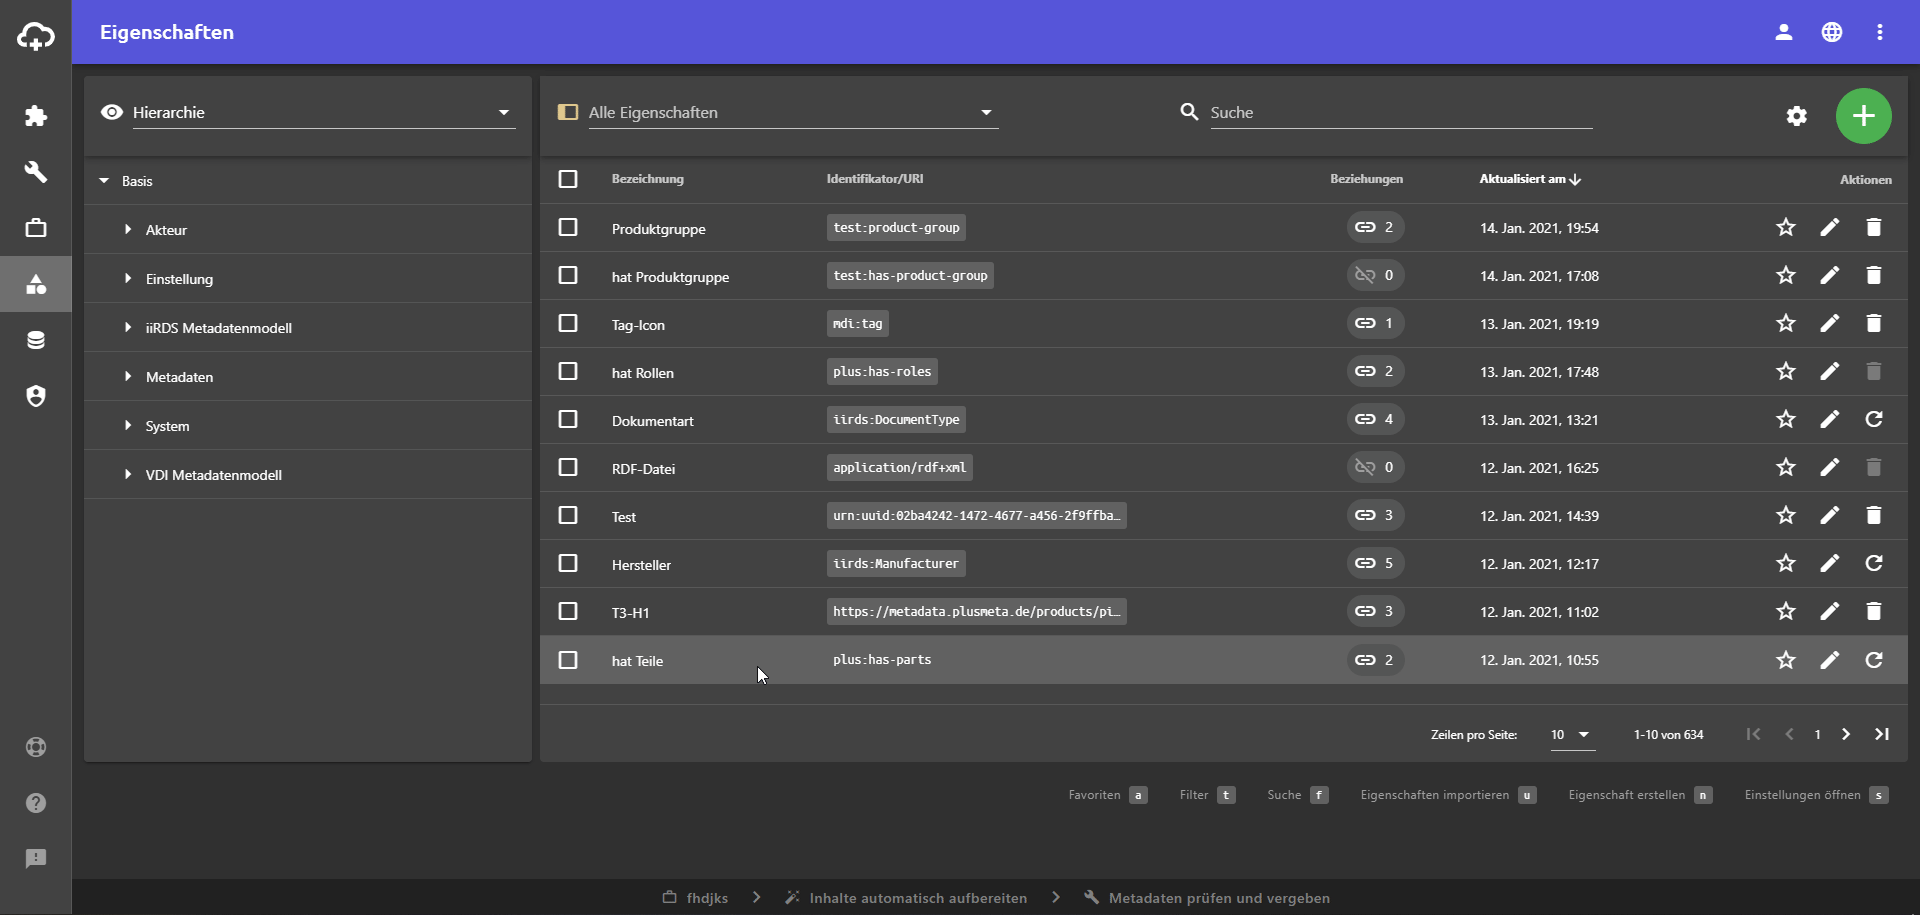
Task: Open the database sidebar icon
Action: (36, 340)
